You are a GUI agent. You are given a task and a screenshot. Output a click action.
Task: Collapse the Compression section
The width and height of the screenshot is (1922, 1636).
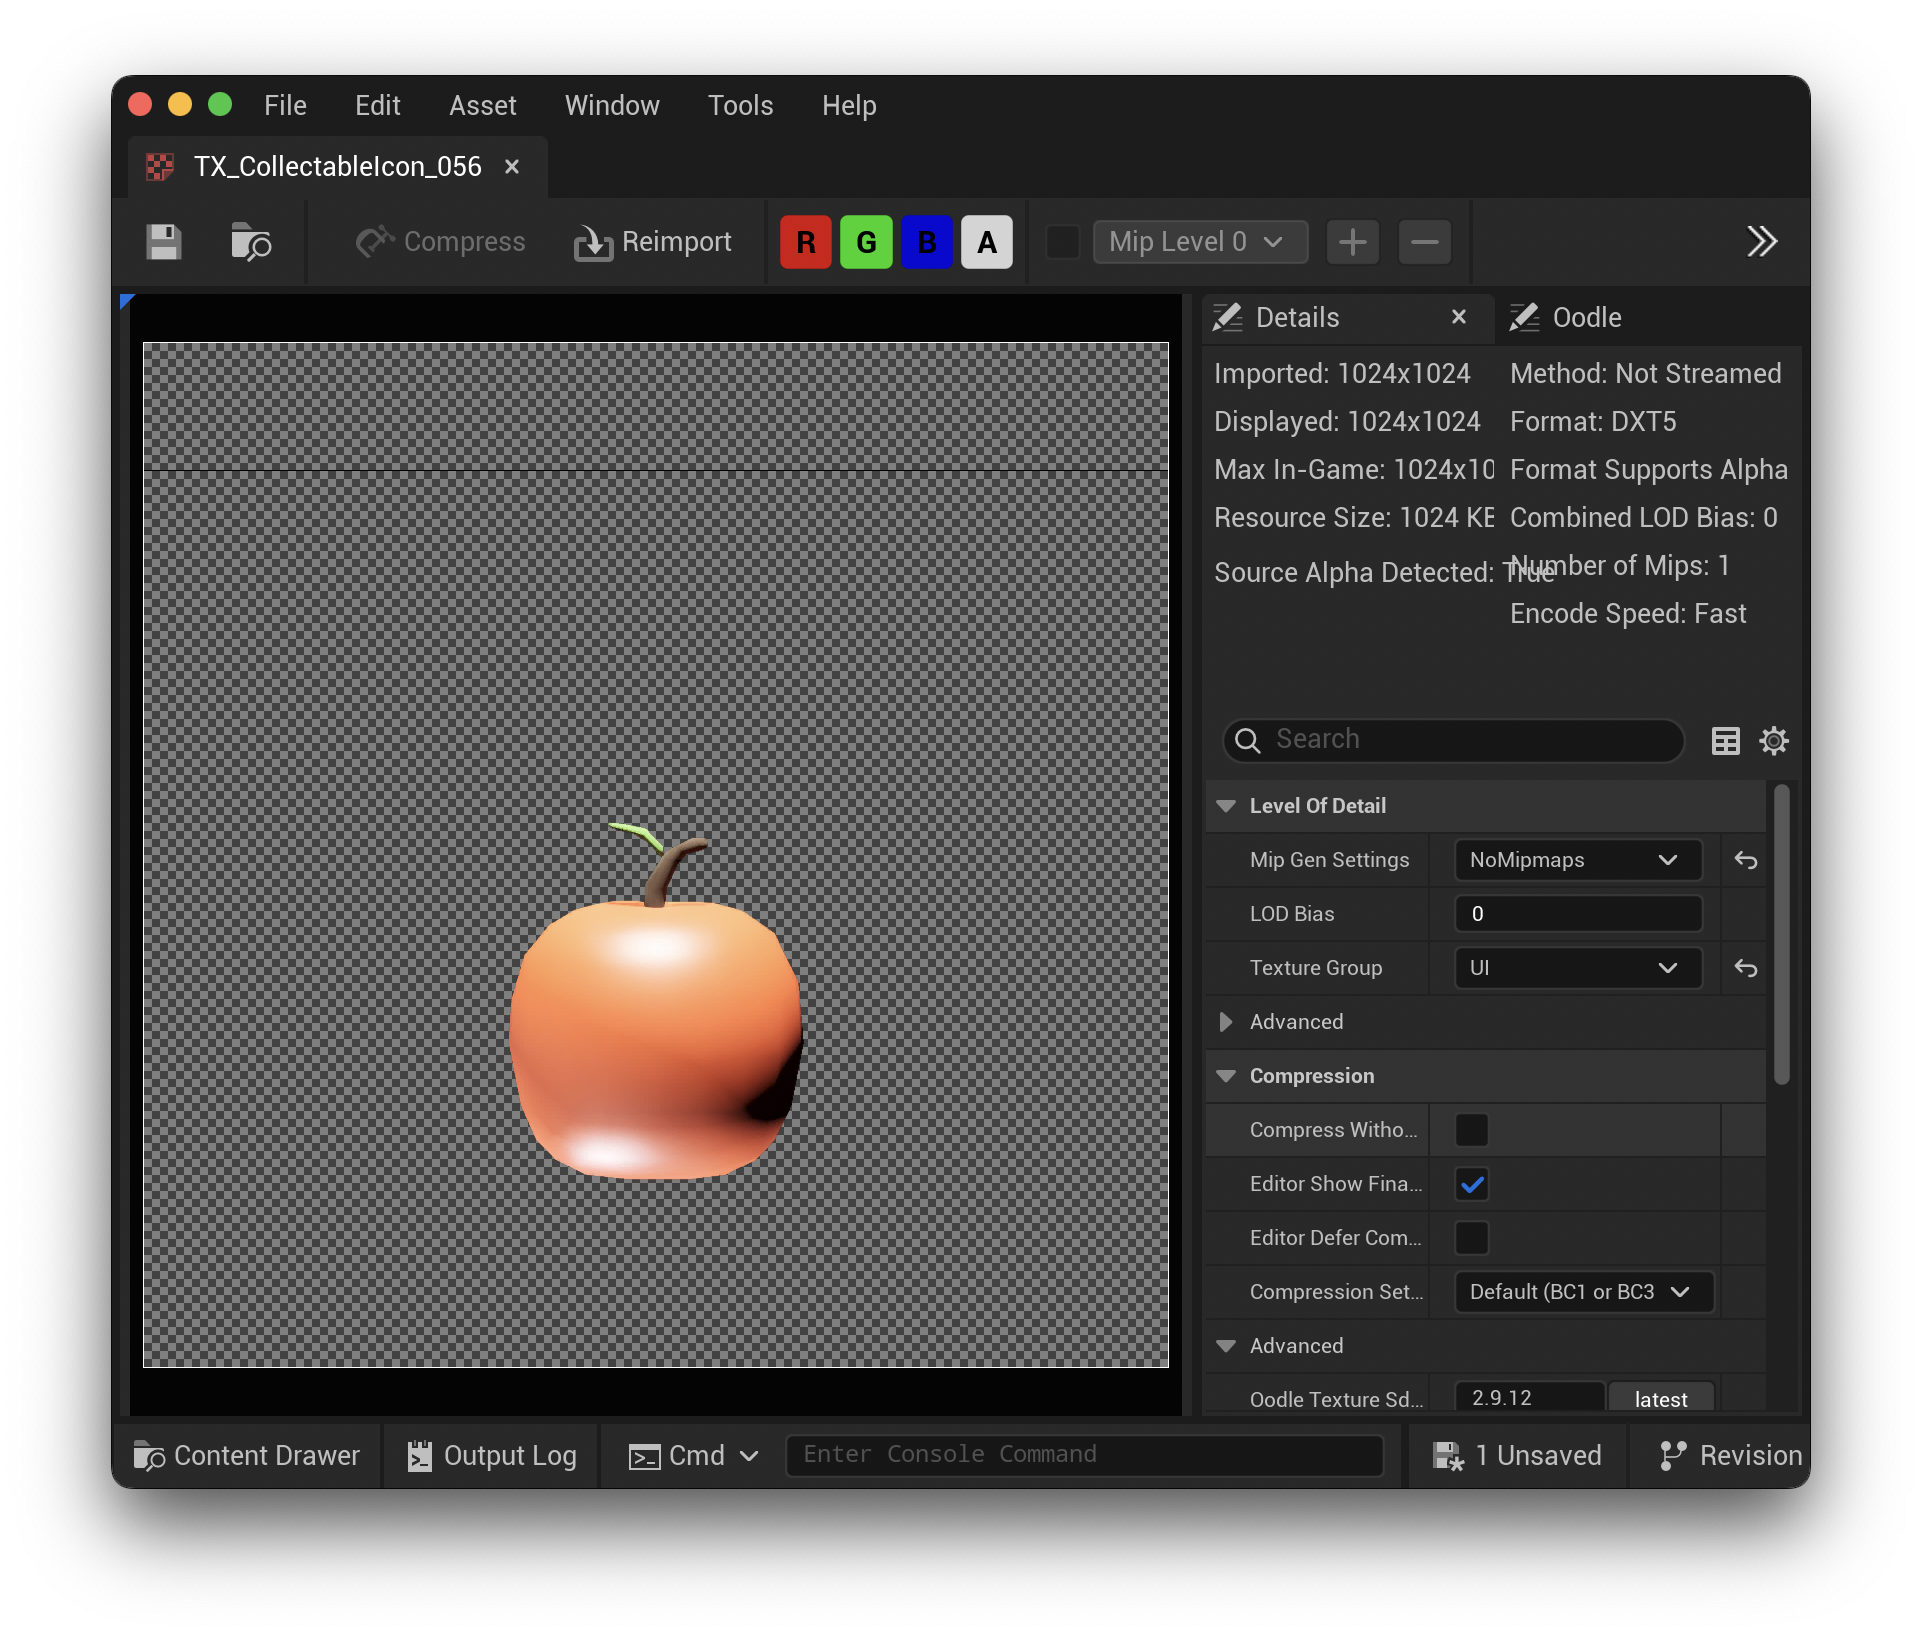pos(1227,1076)
